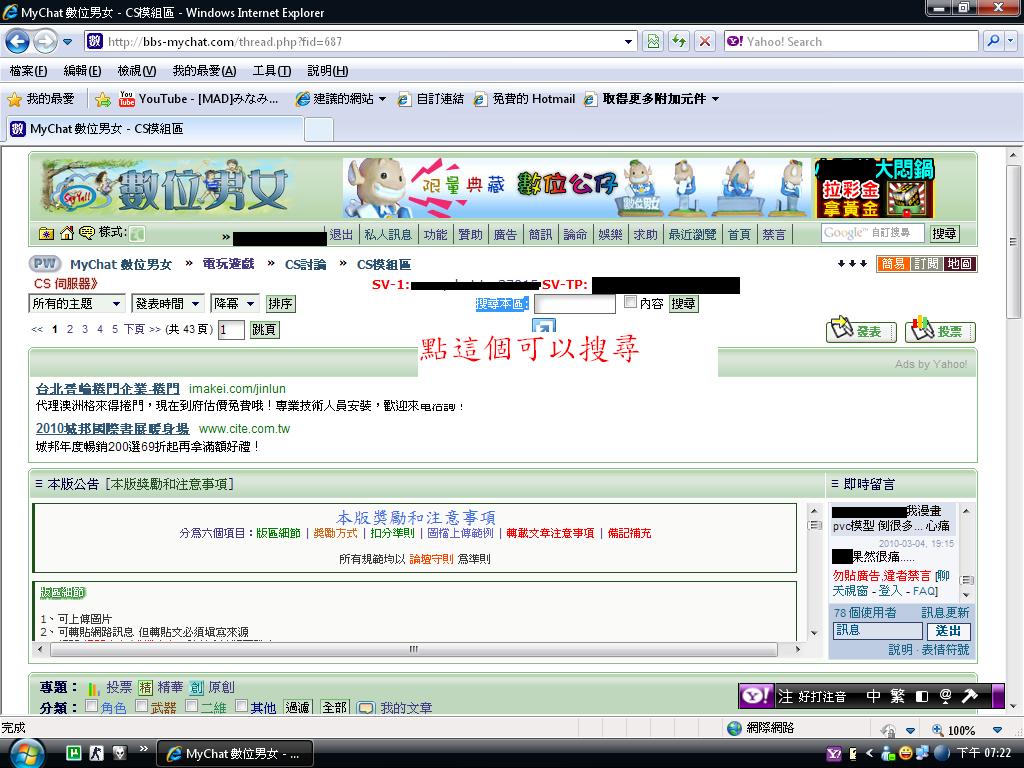Click the chat bubble icon in forum toolbar
Viewport: 1024px width, 768px height.
86,233
